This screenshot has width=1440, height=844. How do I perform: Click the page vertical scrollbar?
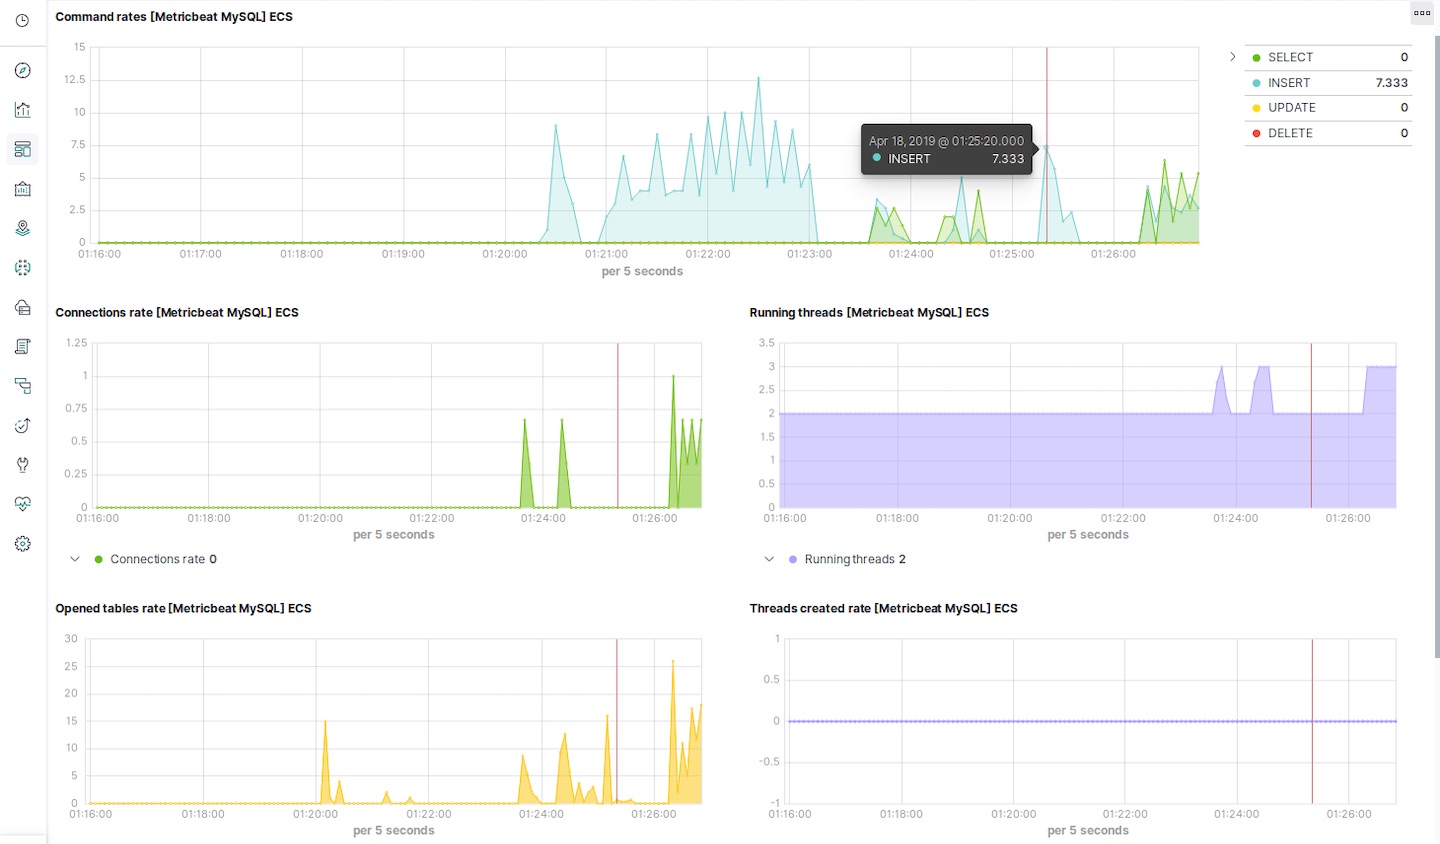(x=1437, y=346)
